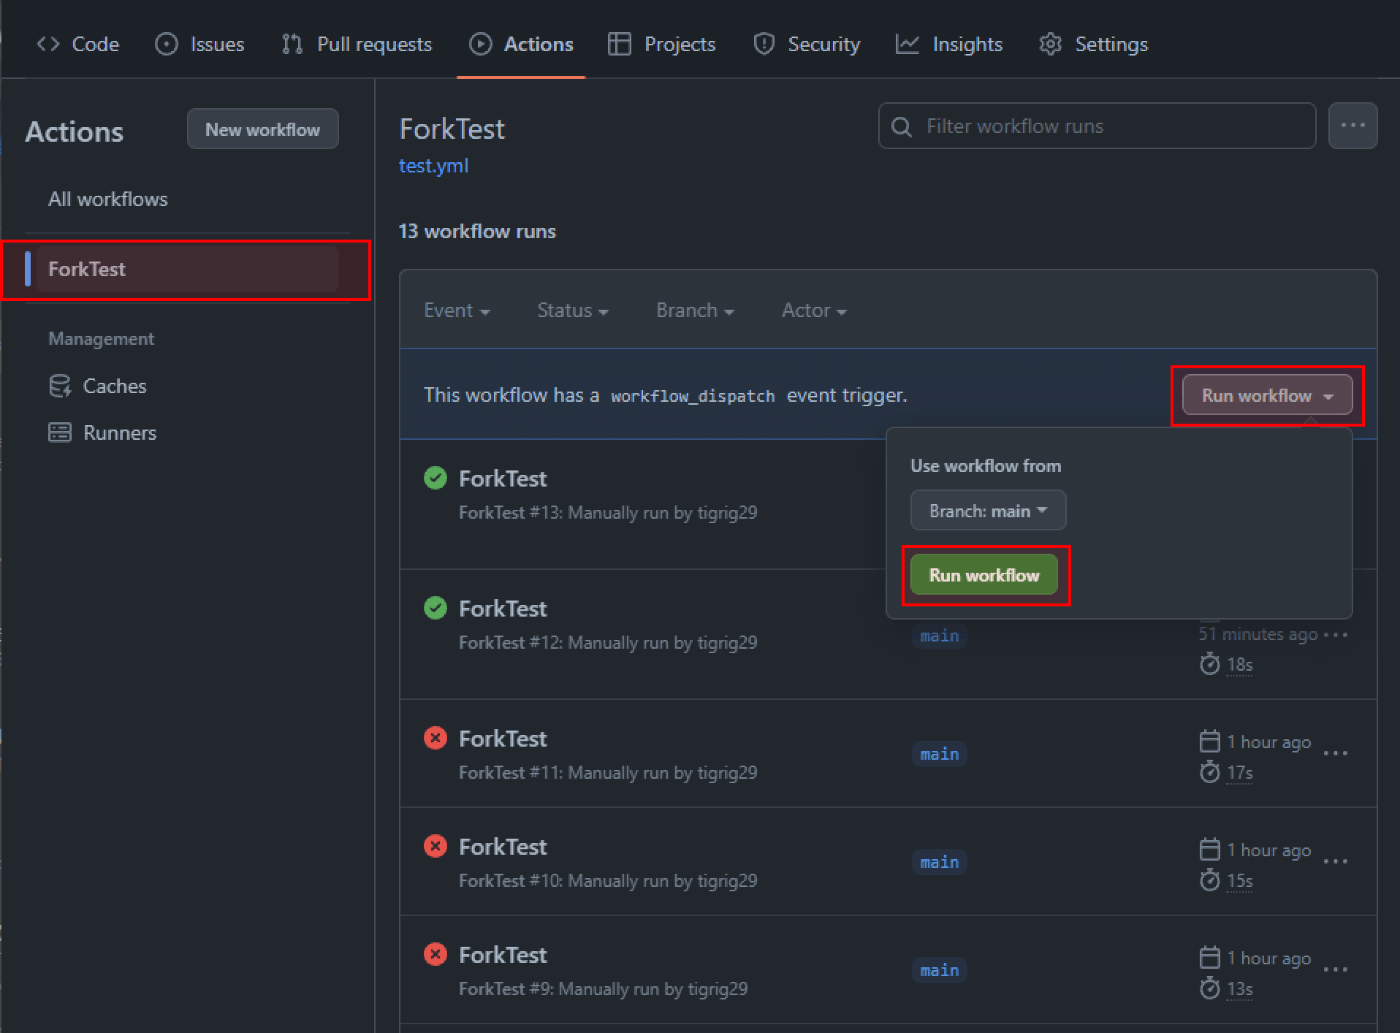Click the New workflow button

263,129
